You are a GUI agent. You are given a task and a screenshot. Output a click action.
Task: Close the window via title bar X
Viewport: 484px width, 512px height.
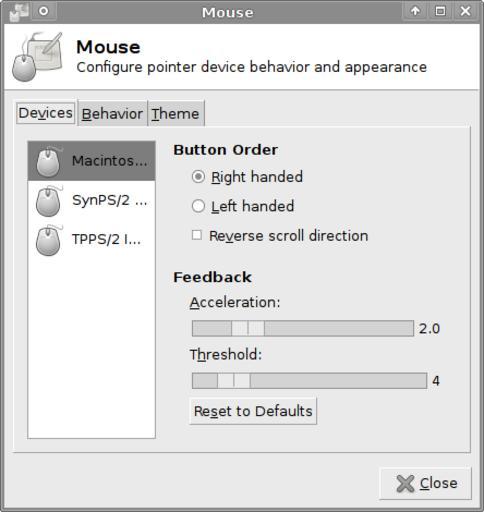[x=466, y=11]
